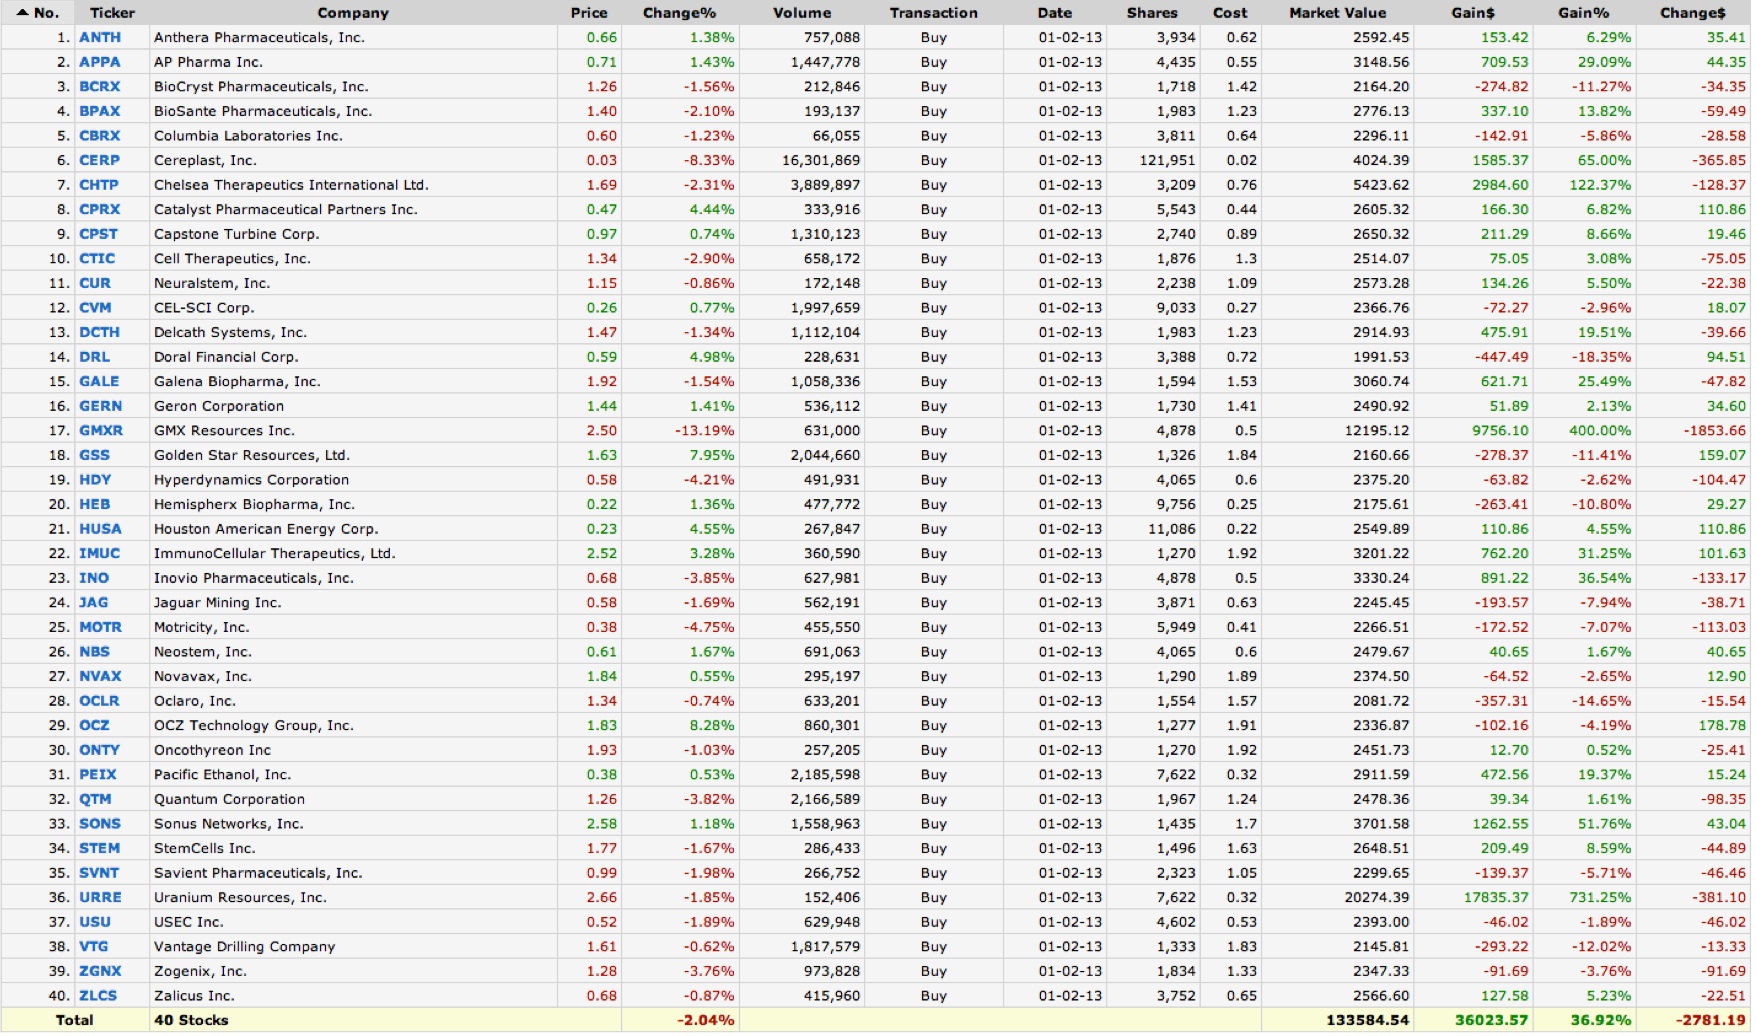Screen dimensions: 1756x1036
Task: Open the IMUC ticker link
Action: (100, 554)
